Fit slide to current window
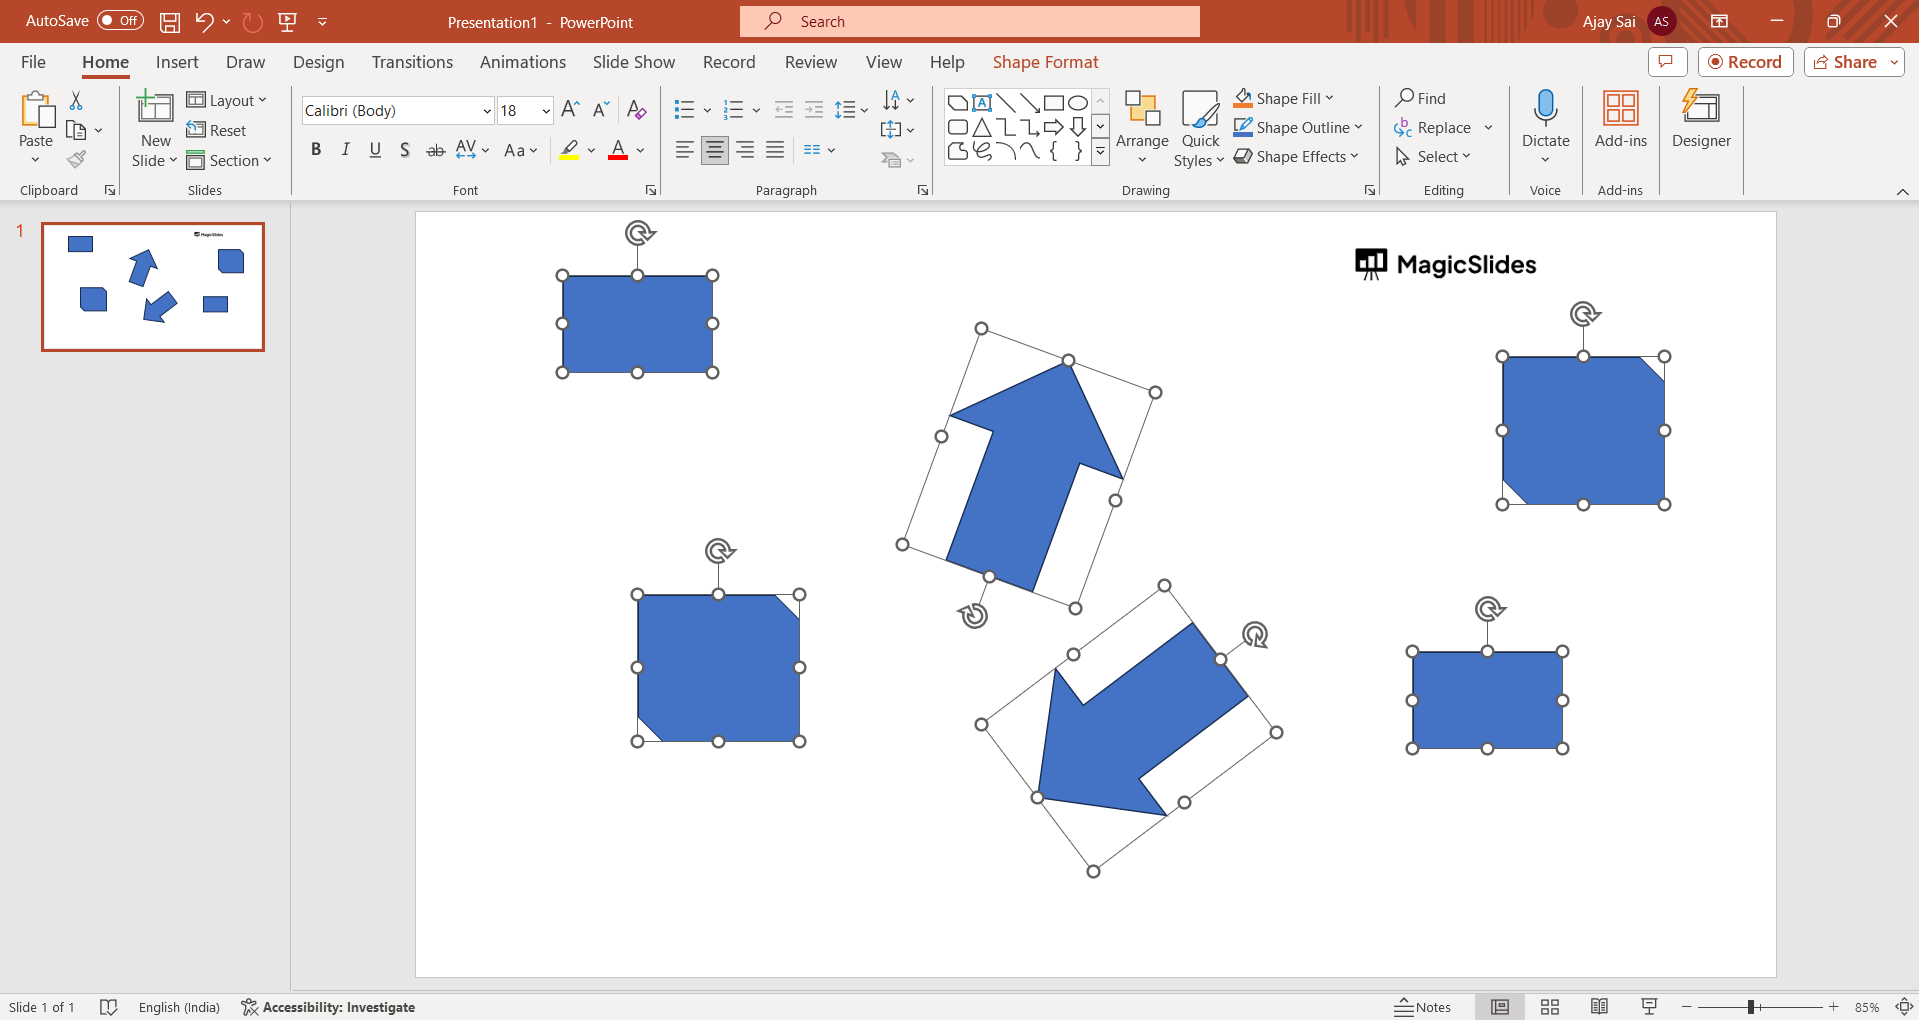The width and height of the screenshot is (1919, 1020). 1905,1007
